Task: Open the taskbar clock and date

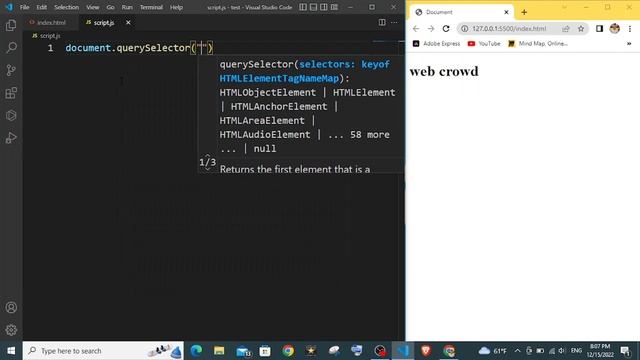Action: tap(601, 351)
